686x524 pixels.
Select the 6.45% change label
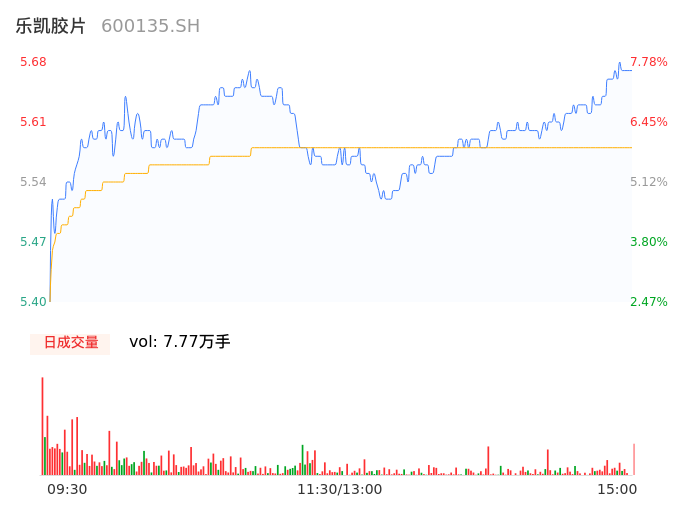point(649,122)
